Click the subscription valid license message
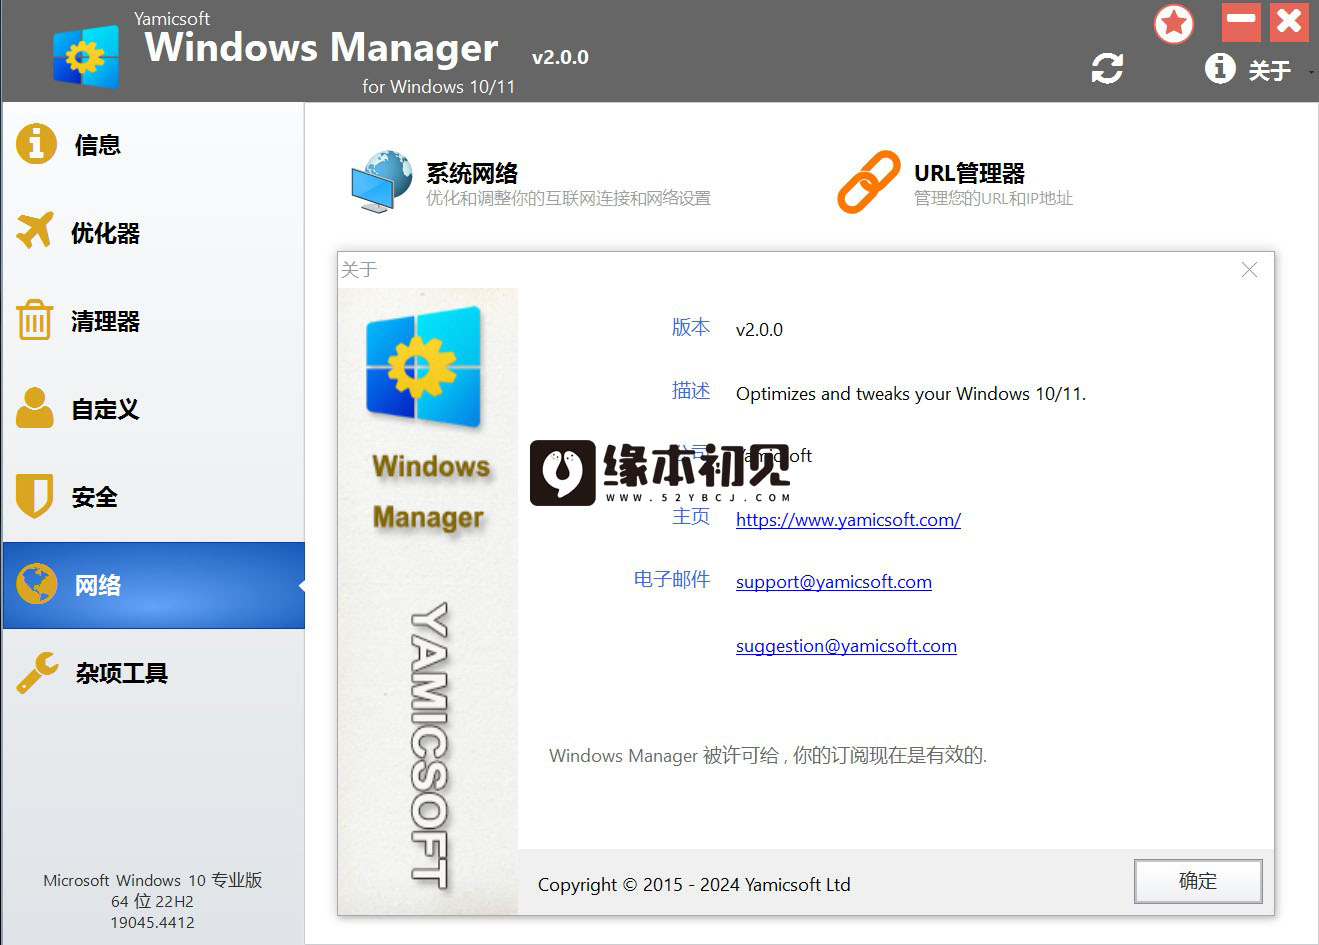The width and height of the screenshot is (1319, 945). click(768, 755)
